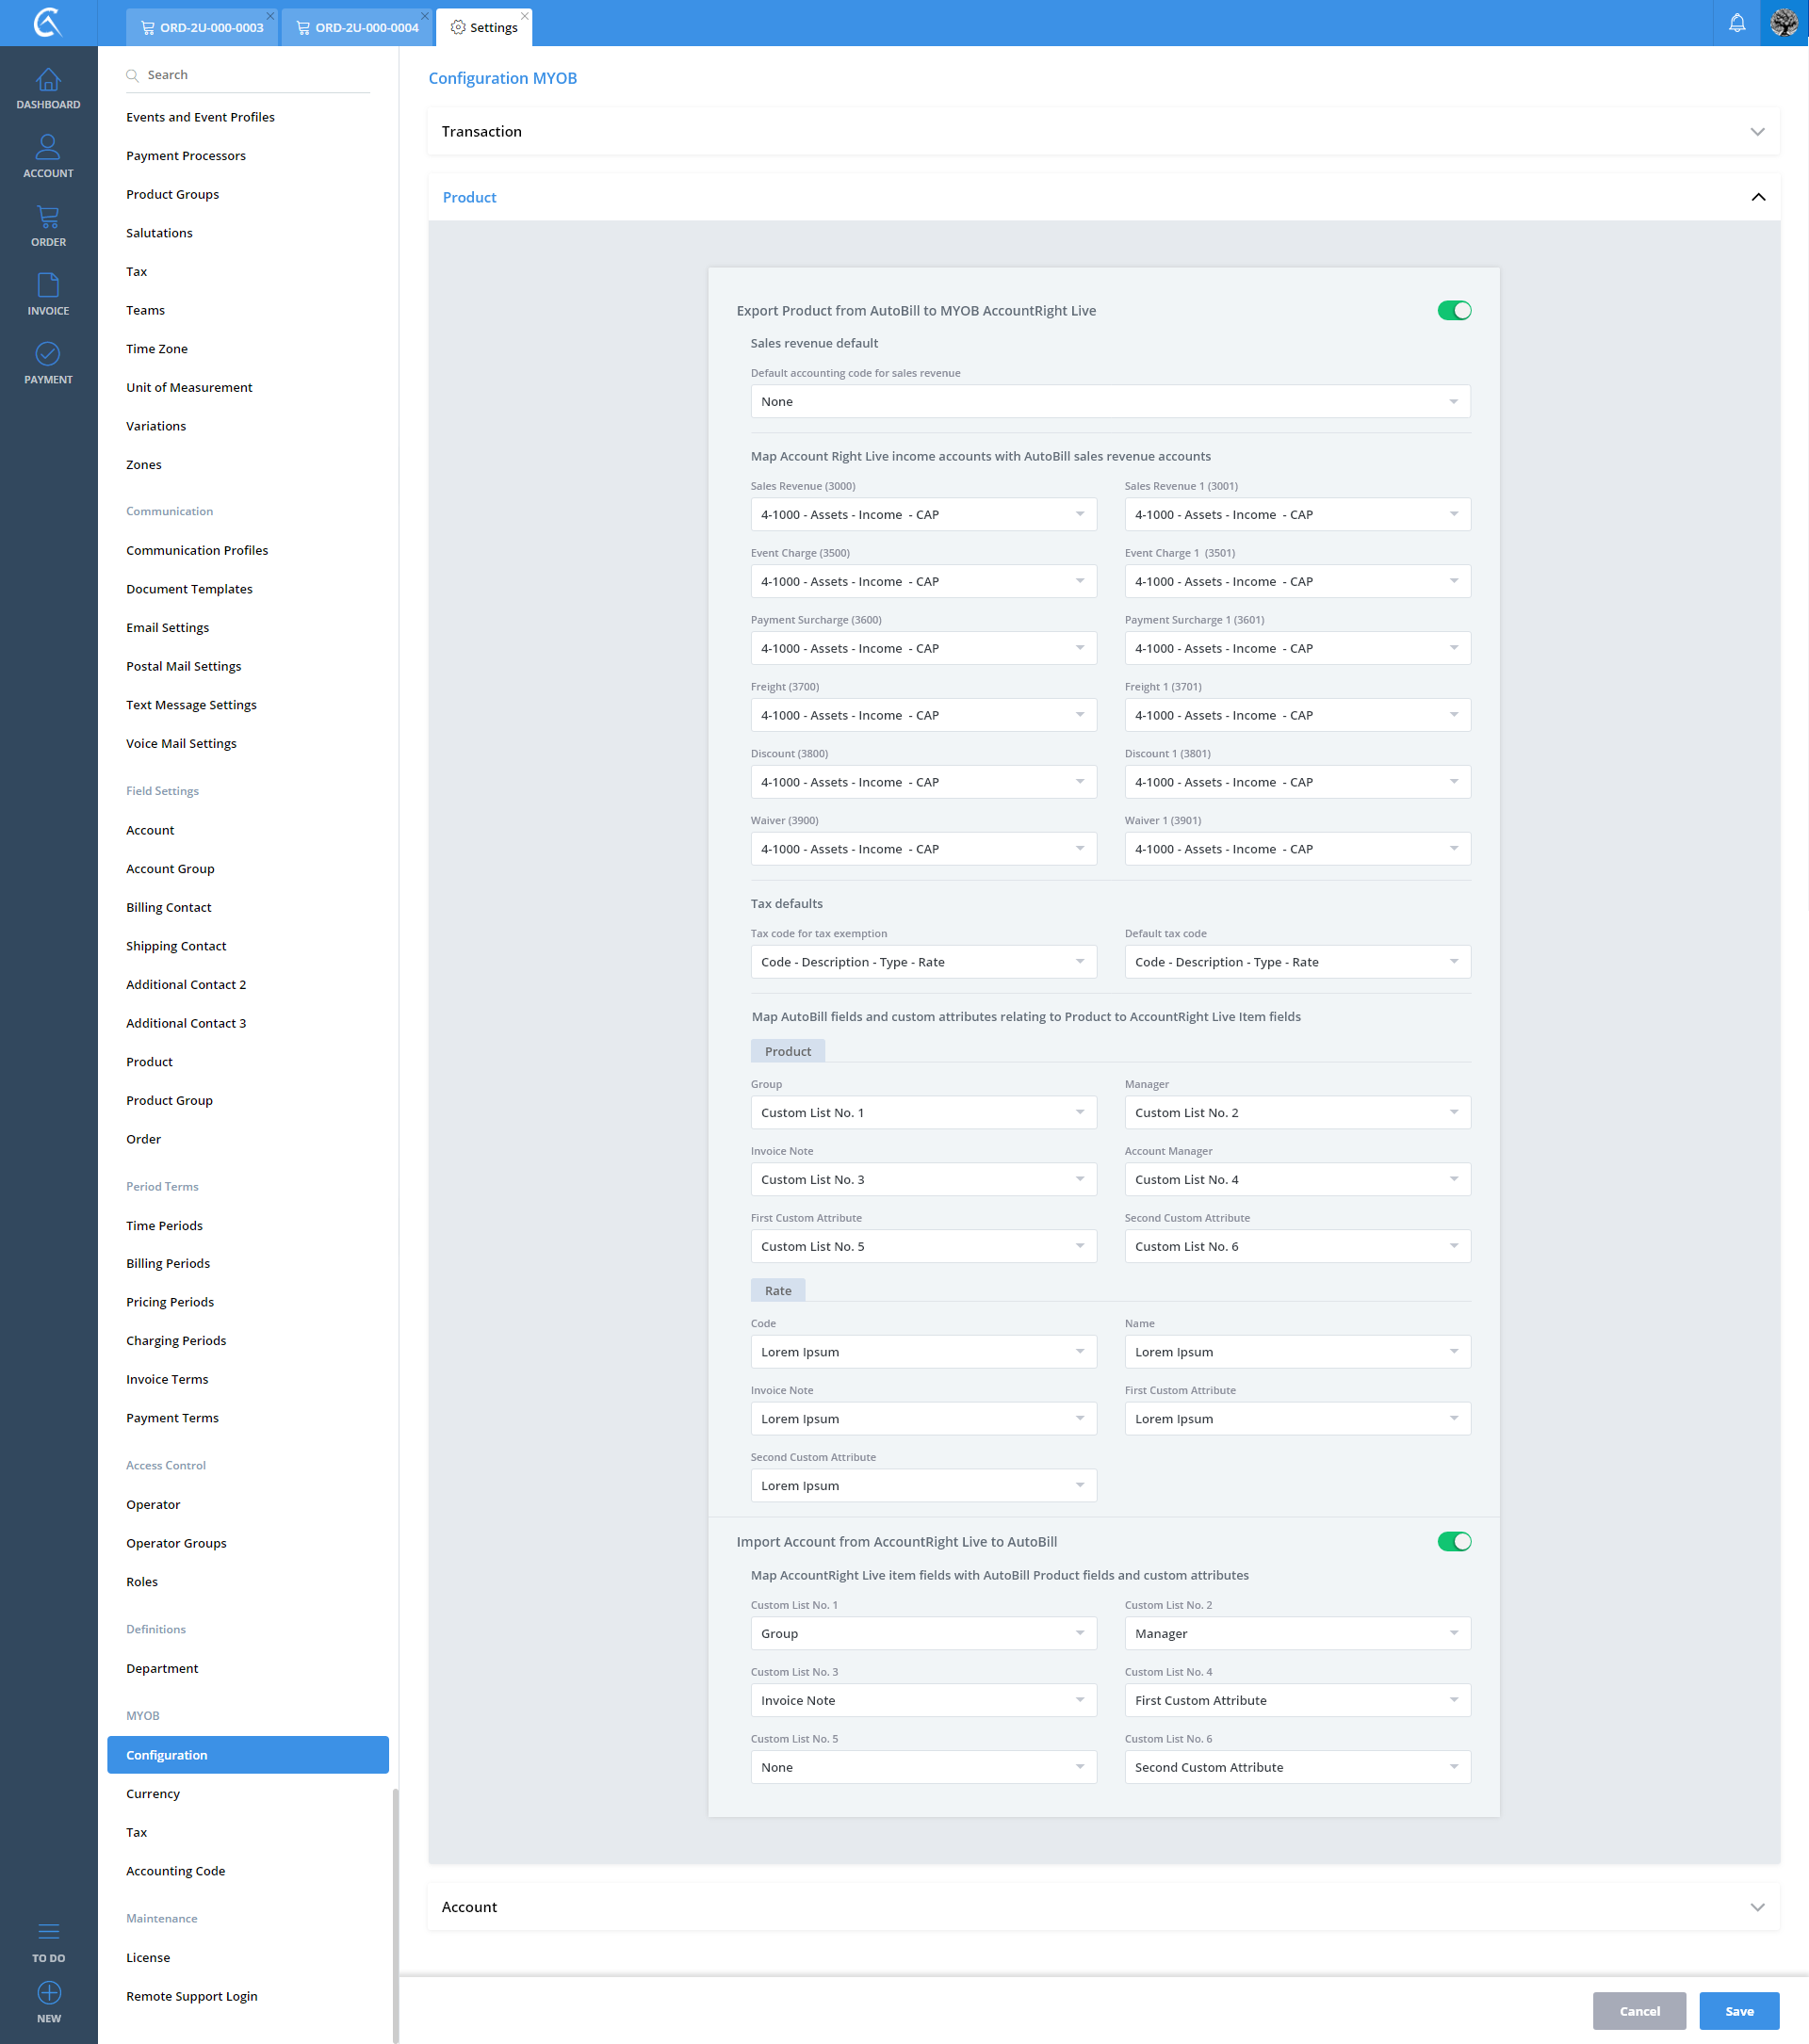The width and height of the screenshot is (1809, 2044).
Task: Click the Save button
Action: 1738,2011
